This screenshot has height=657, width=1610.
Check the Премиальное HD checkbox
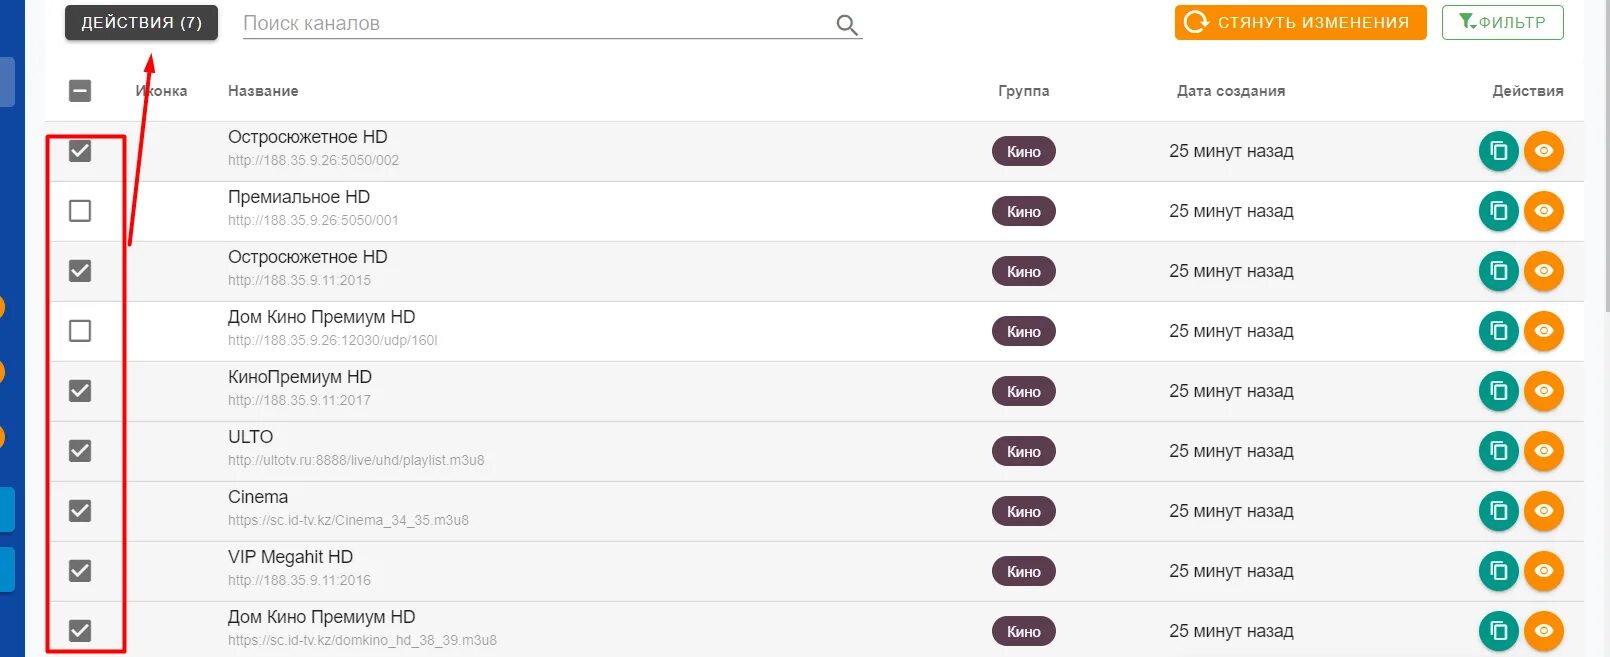[80, 211]
